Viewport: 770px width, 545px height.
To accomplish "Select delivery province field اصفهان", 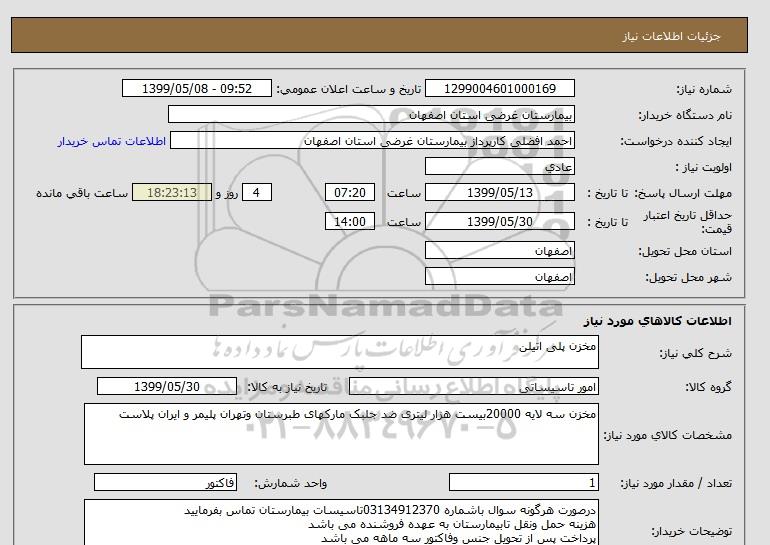I will [x=499, y=250].
